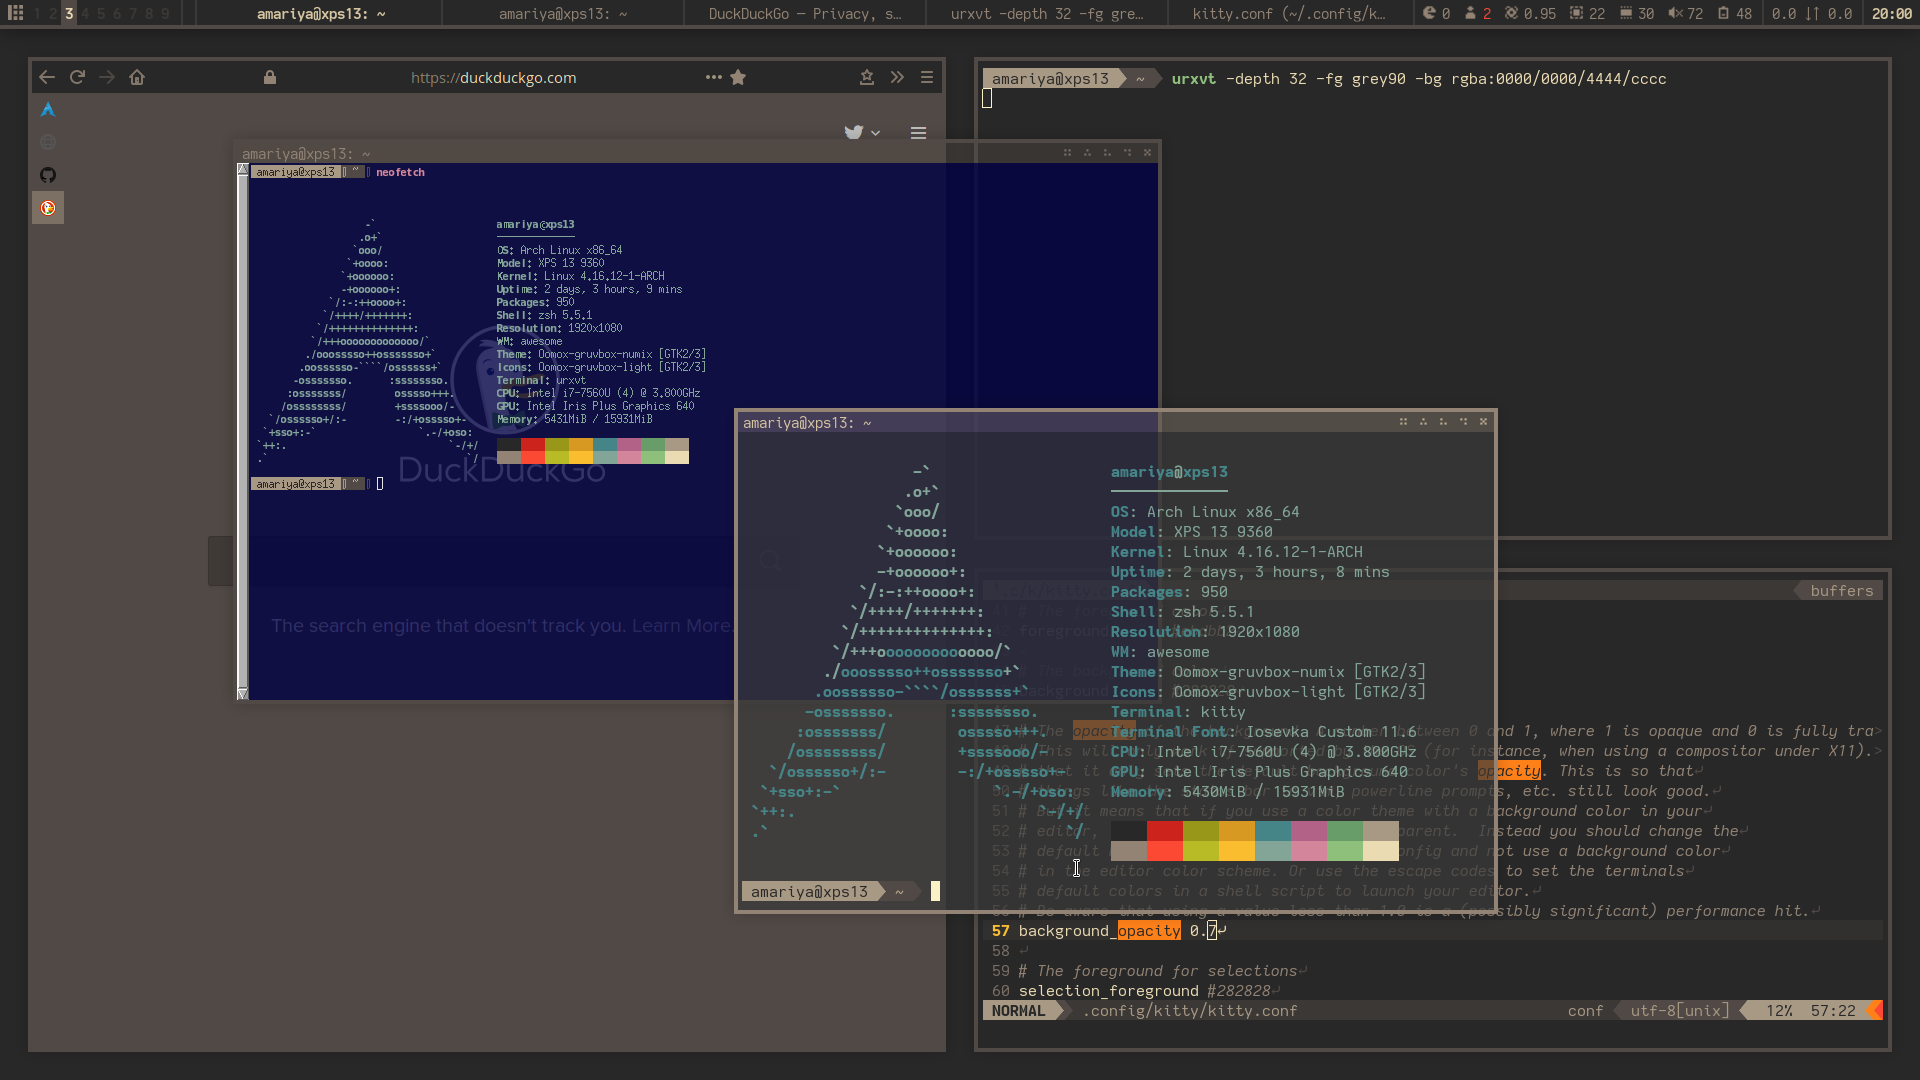Open the GitHub sidebar tab icon
The image size is (1920, 1080).
[x=48, y=175]
